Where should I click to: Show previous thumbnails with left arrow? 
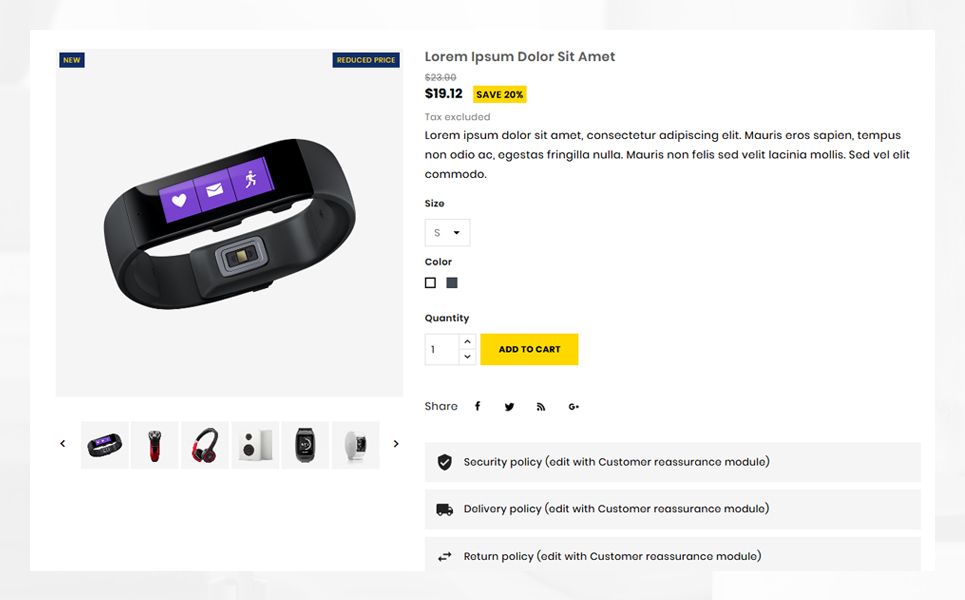pyautogui.click(x=63, y=443)
